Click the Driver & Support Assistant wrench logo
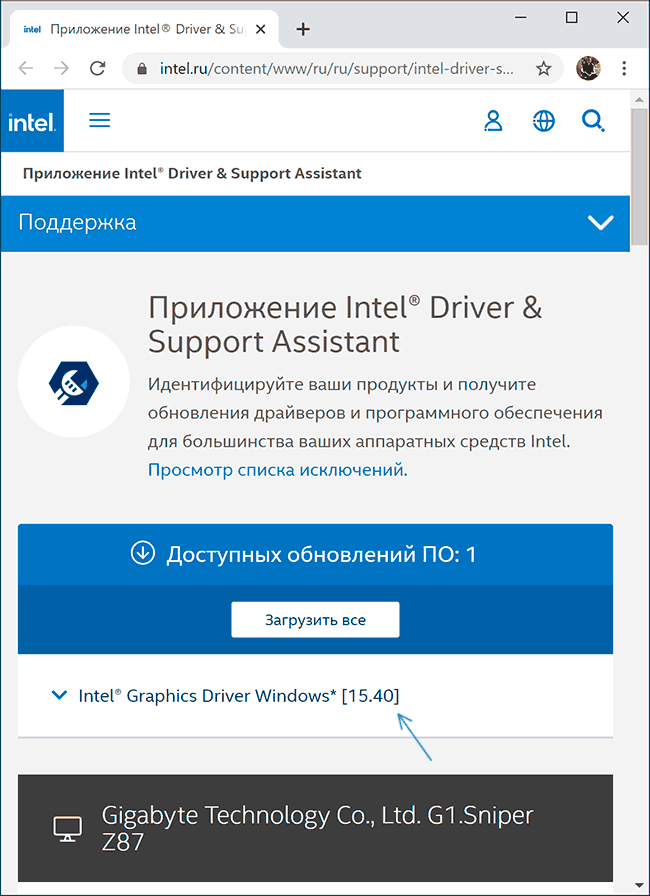Image resolution: width=650 pixels, height=896 pixels. [74, 382]
